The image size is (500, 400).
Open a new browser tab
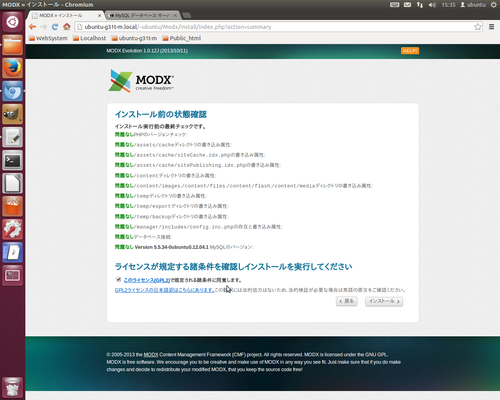point(187,15)
